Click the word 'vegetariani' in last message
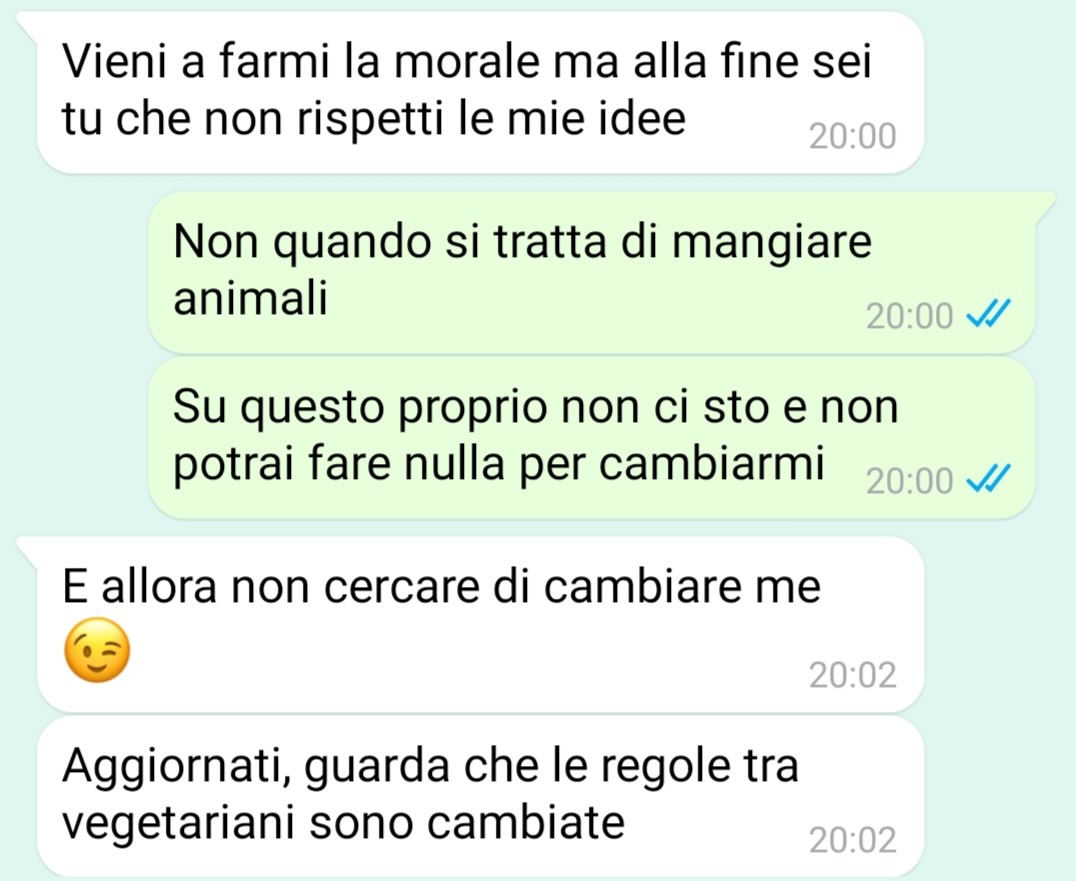 pyautogui.click(x=179, y=822)
